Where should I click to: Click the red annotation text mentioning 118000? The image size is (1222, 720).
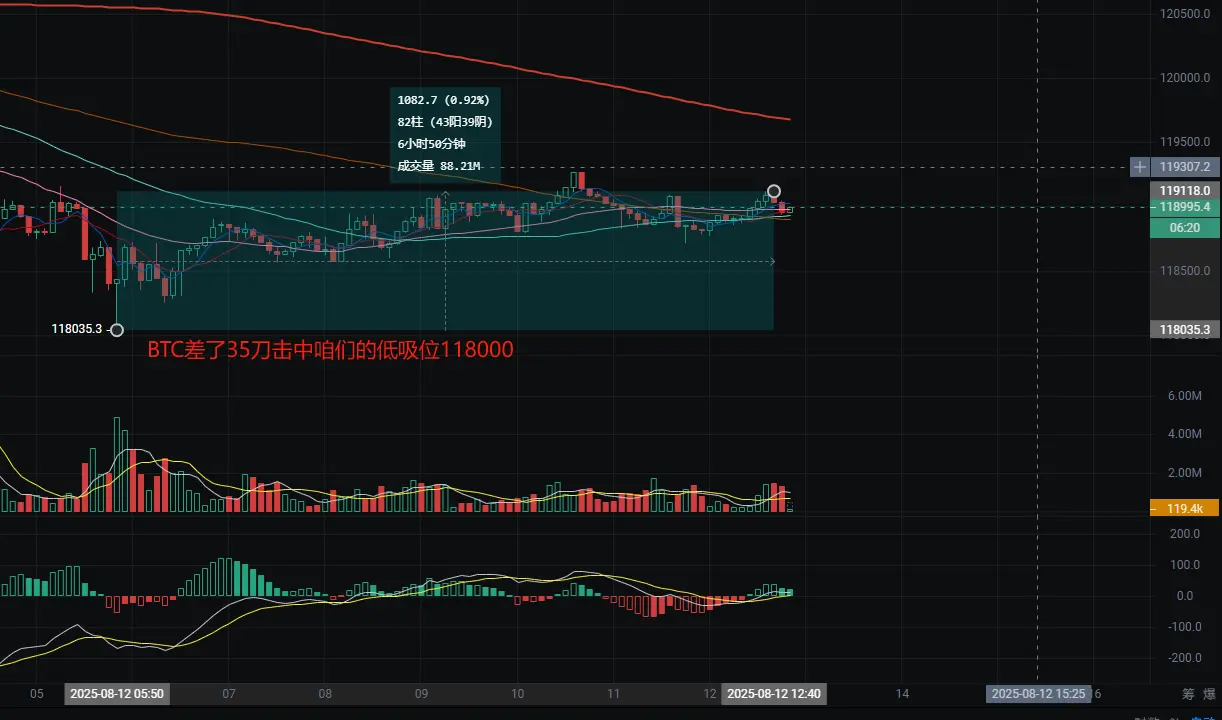pos(331,350)
